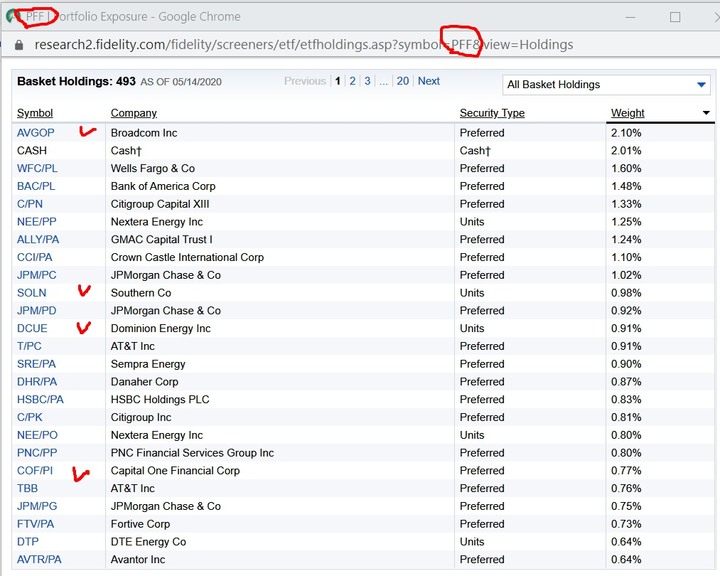This screenshot has width=720, height=576.
Task: Open the DHR/PA symbol link
Action: [x=37, y=382]
